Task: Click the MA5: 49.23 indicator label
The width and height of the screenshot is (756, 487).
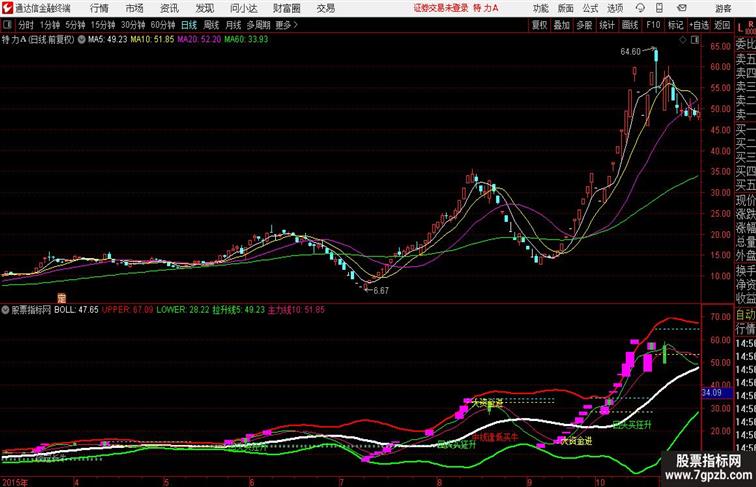Action: 107,40
